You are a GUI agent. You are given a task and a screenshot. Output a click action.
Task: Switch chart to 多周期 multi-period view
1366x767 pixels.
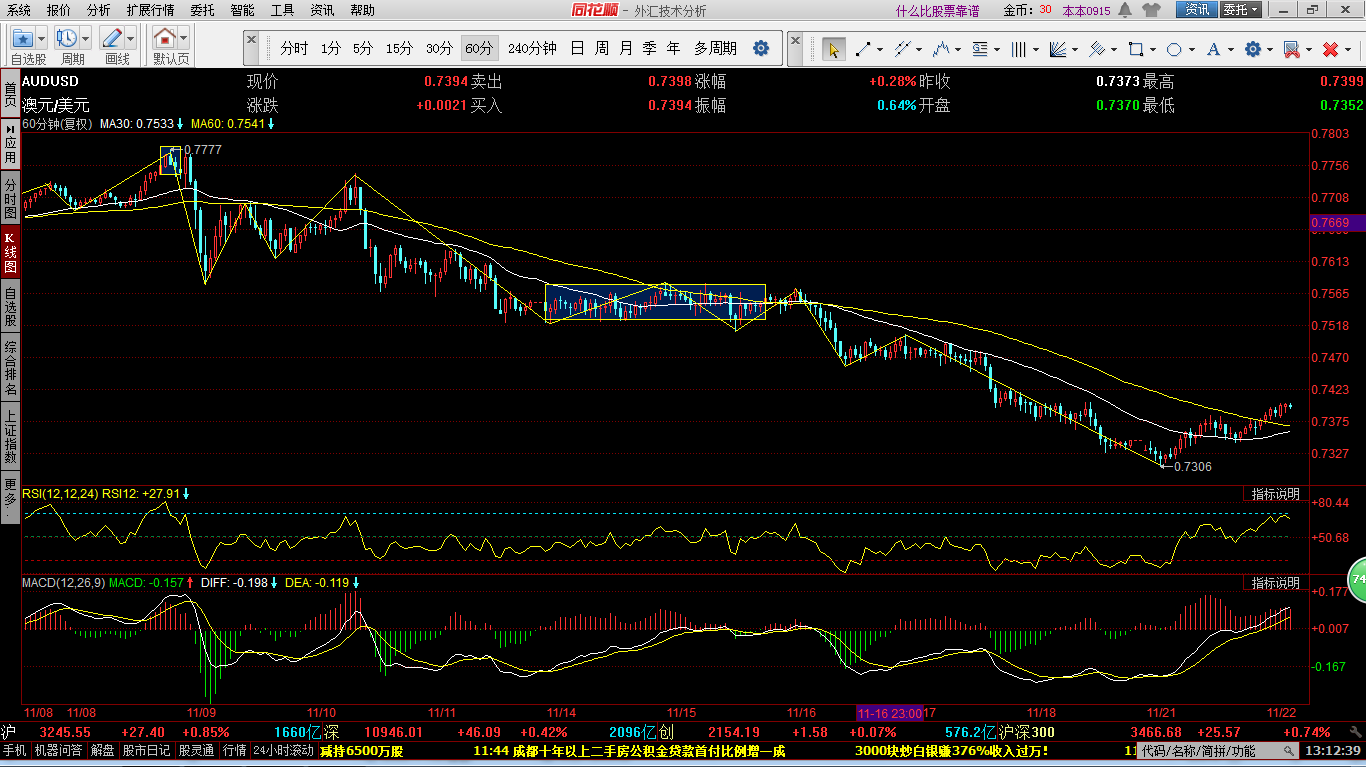pos(715,48)
